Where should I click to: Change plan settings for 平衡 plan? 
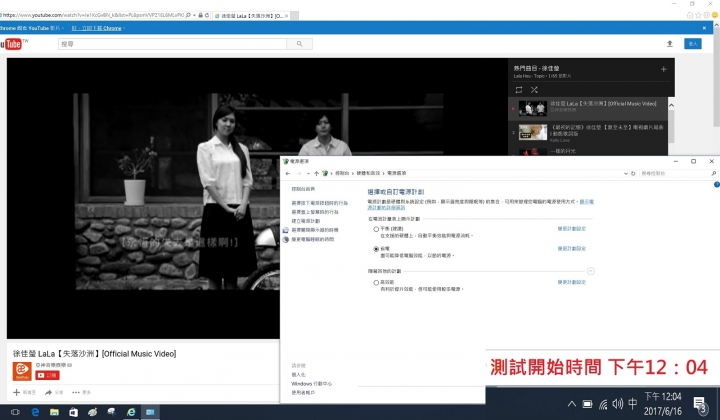tap(572, 229)
